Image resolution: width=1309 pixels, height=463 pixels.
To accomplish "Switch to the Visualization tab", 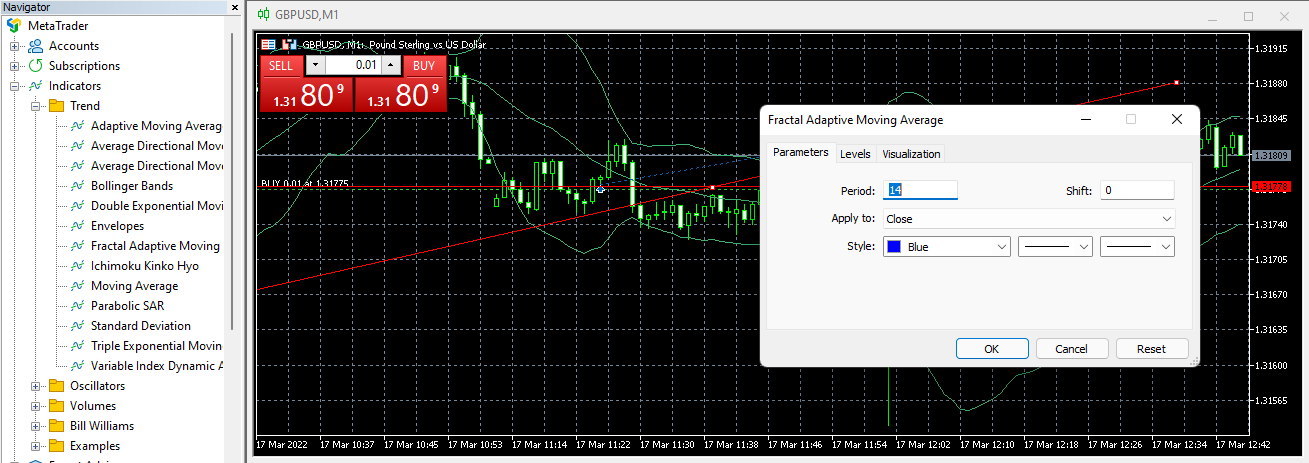I will click(911, 154).
